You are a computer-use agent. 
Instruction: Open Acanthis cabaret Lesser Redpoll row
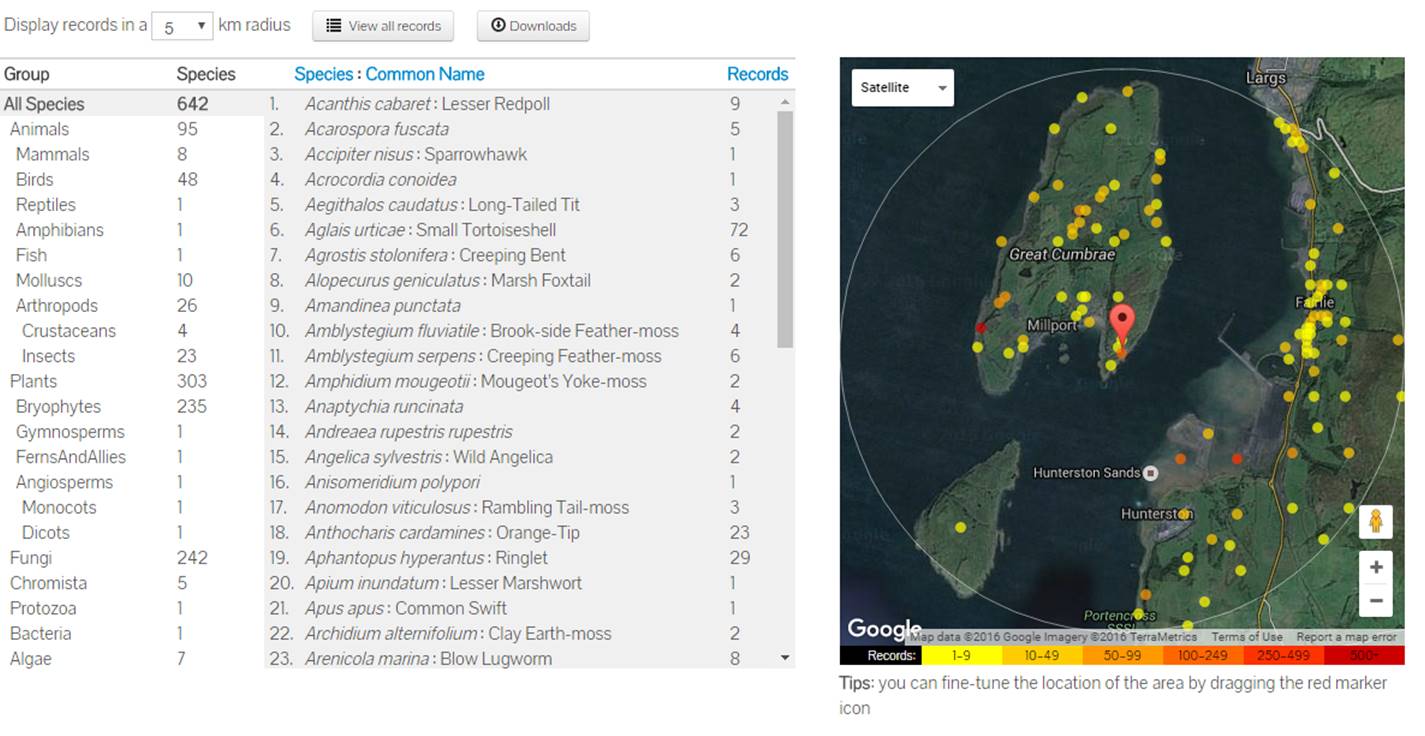521,104
